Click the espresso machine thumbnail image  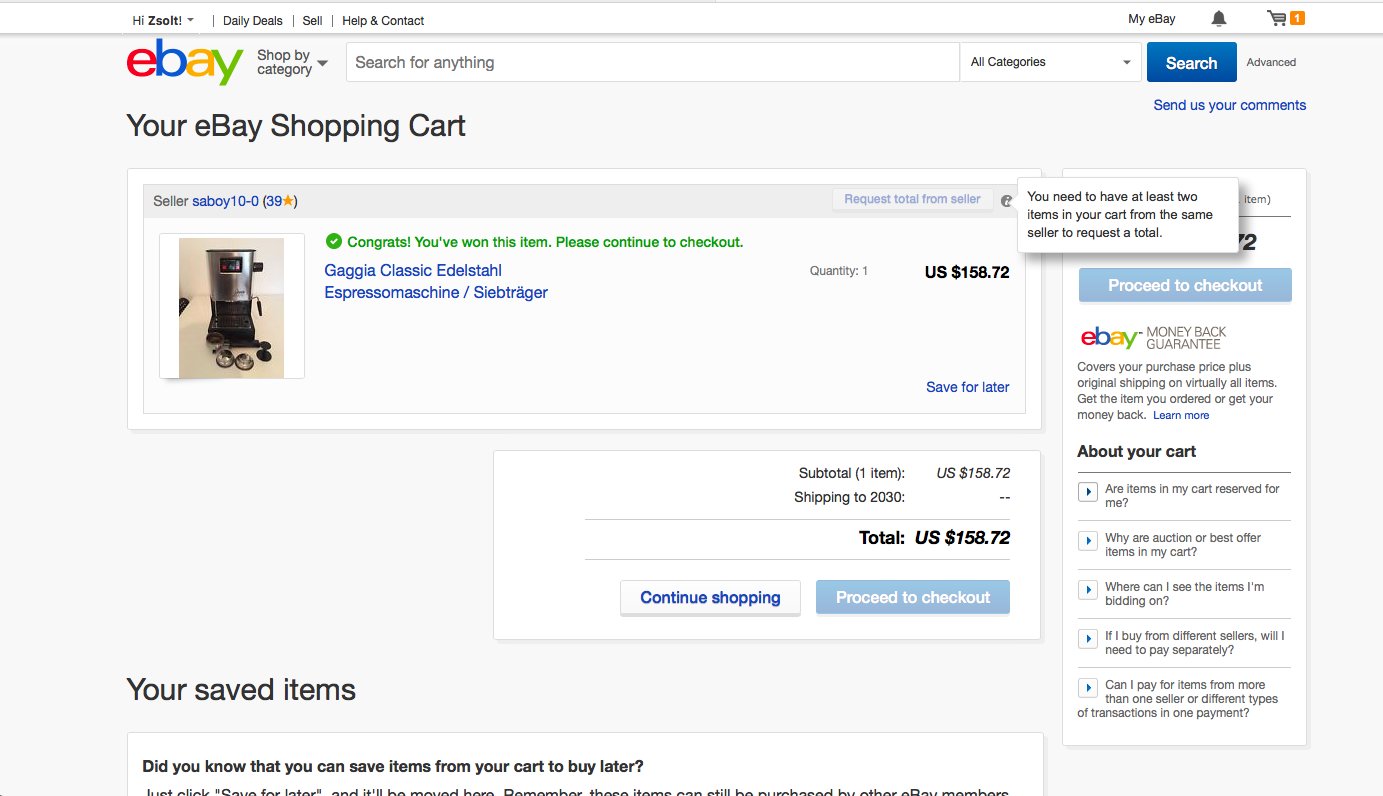click(232, 306)
